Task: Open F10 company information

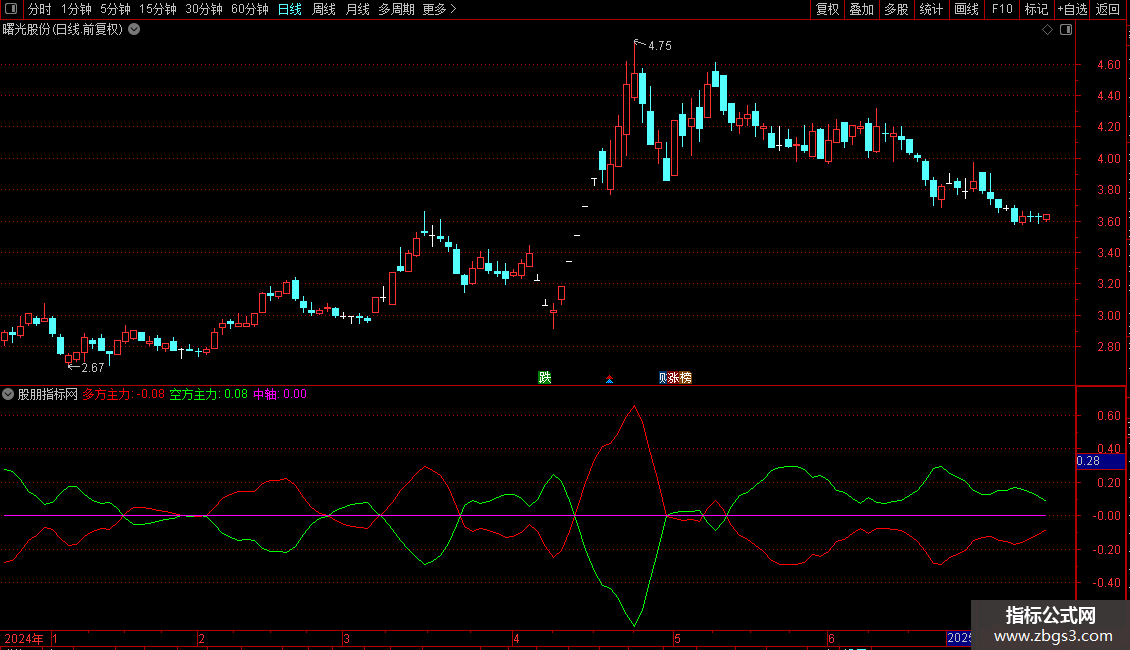Action: tap(1002, 9)
